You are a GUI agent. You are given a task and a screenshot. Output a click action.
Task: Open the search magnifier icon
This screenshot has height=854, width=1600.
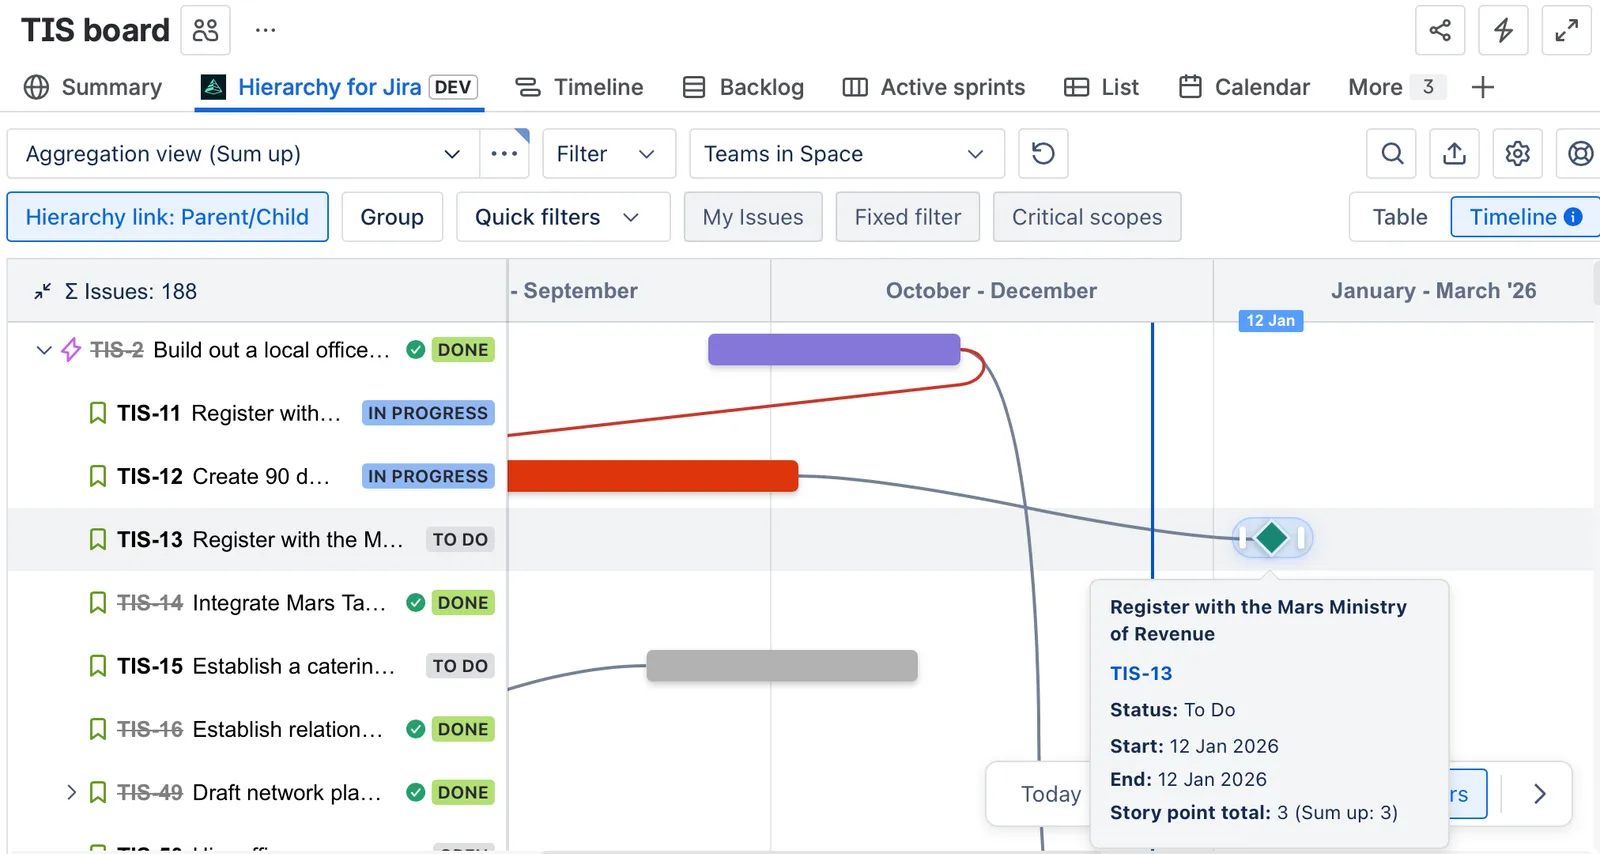click(x=1392, y=154)
